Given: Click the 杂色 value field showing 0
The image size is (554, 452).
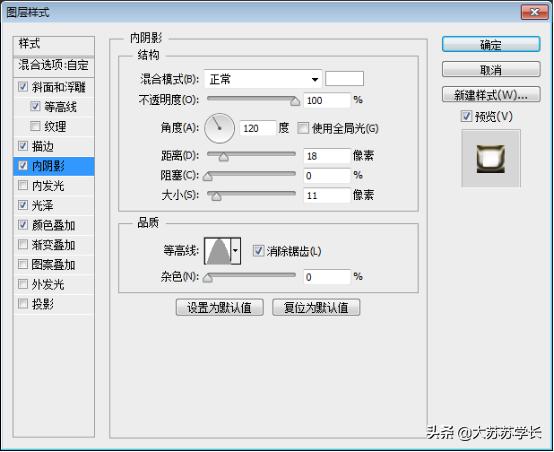Looking at the screenshot, I should coord(327,277).
